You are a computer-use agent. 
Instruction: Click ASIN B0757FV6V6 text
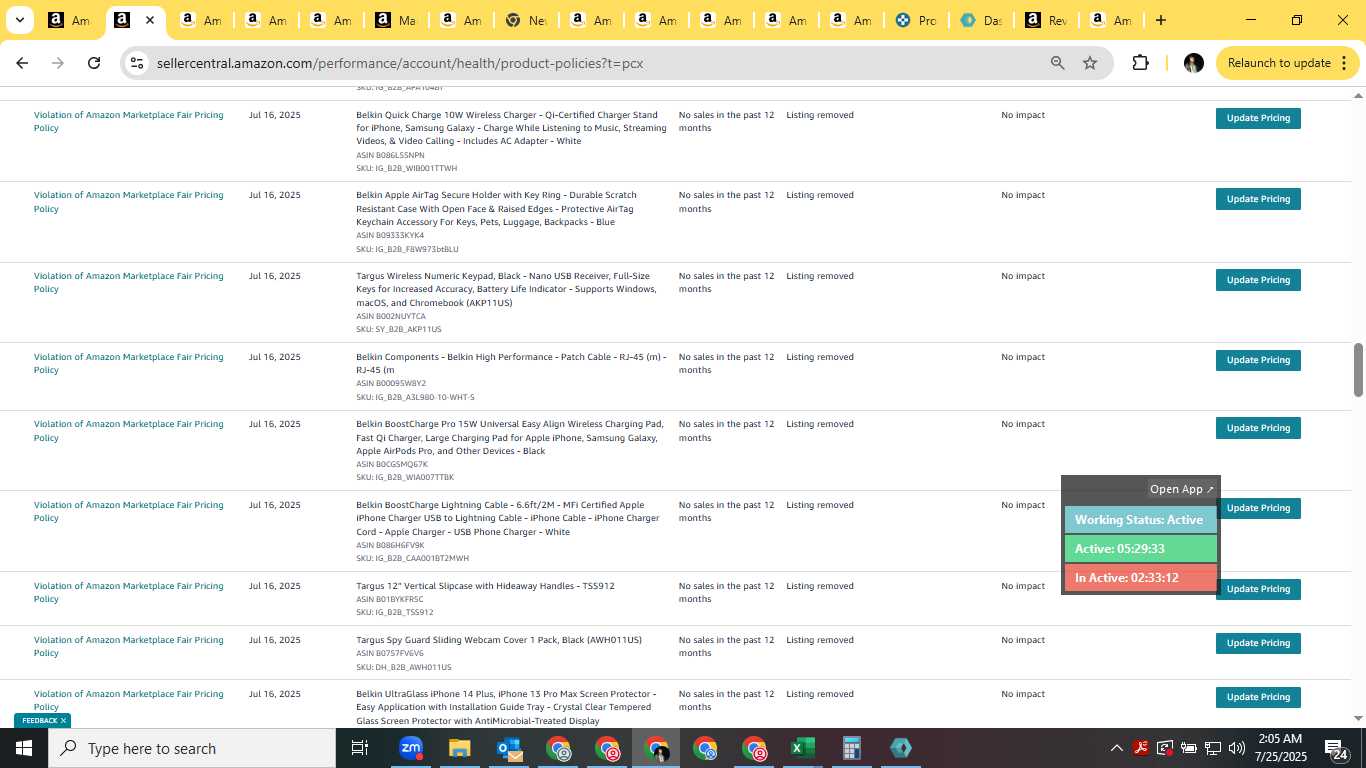tap(390, 653)
